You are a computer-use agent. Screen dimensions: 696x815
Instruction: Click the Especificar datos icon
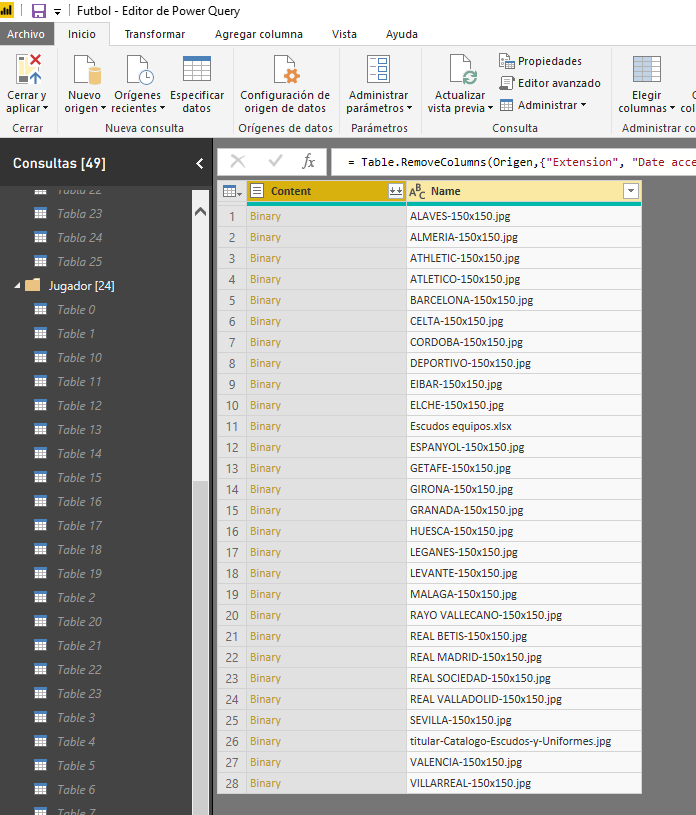coord(196,69)
